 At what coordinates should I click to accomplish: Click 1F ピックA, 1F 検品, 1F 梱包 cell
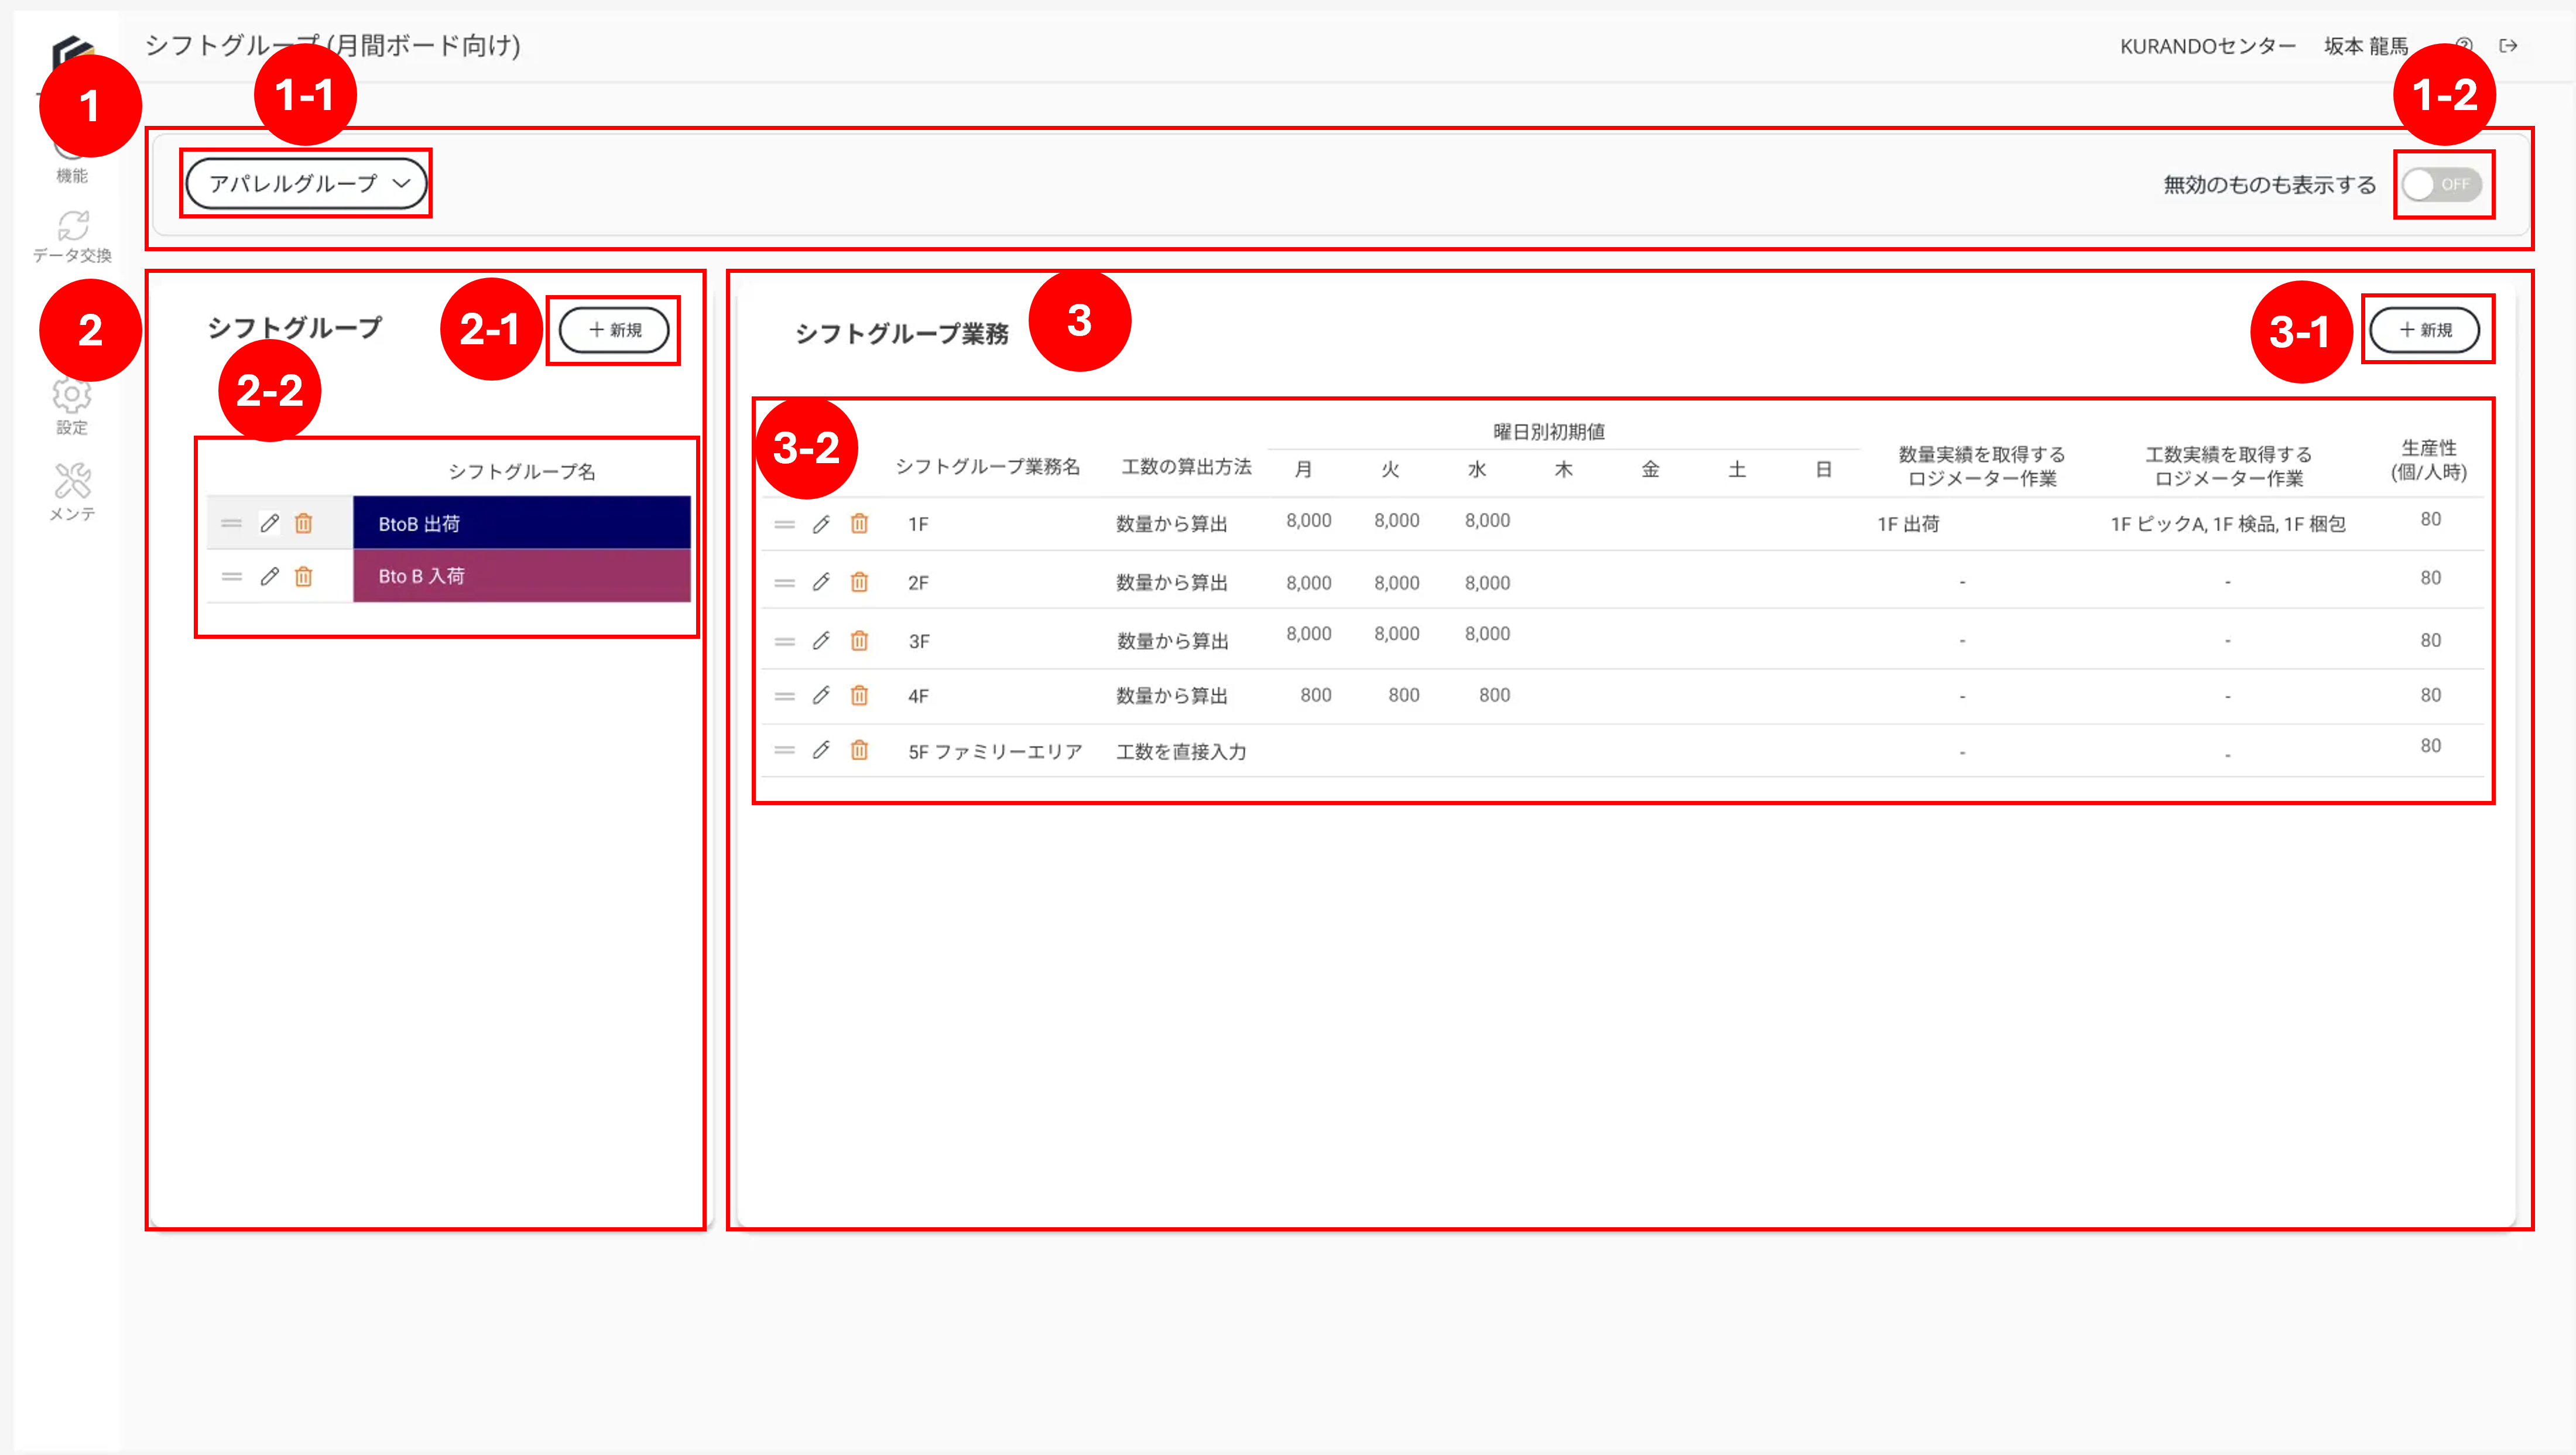coord(2228,524)
